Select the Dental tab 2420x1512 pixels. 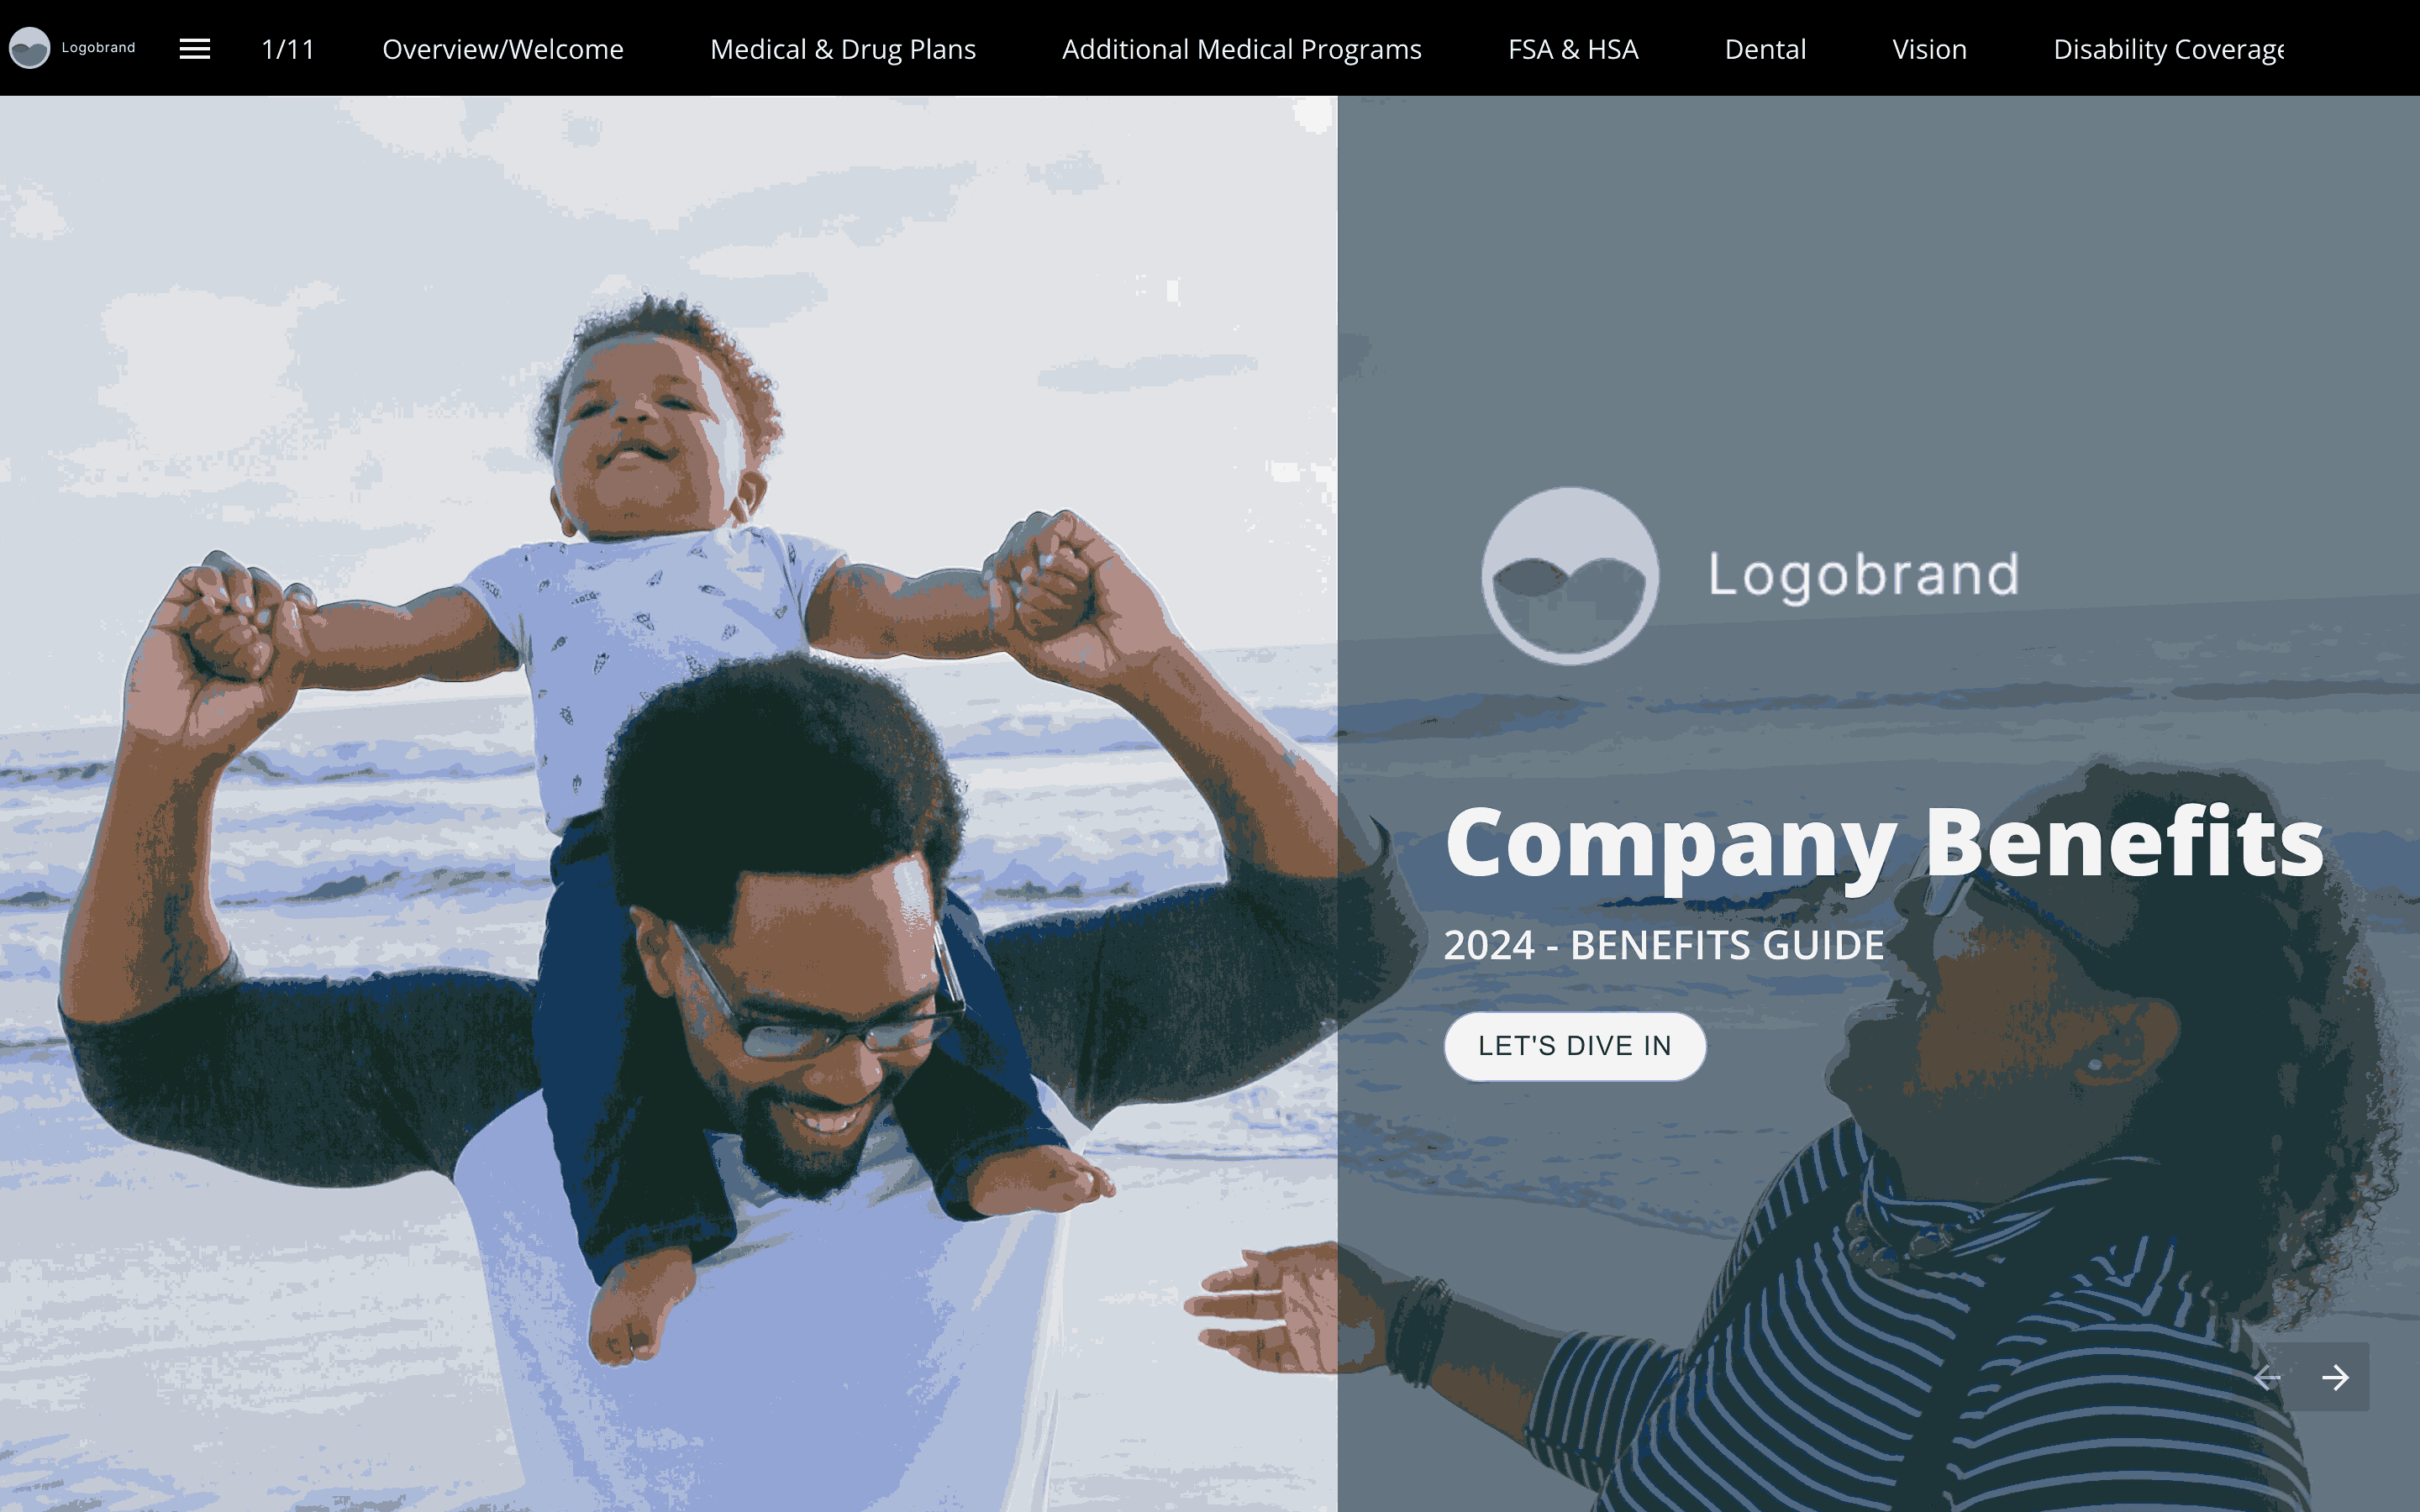(1765, 49)
